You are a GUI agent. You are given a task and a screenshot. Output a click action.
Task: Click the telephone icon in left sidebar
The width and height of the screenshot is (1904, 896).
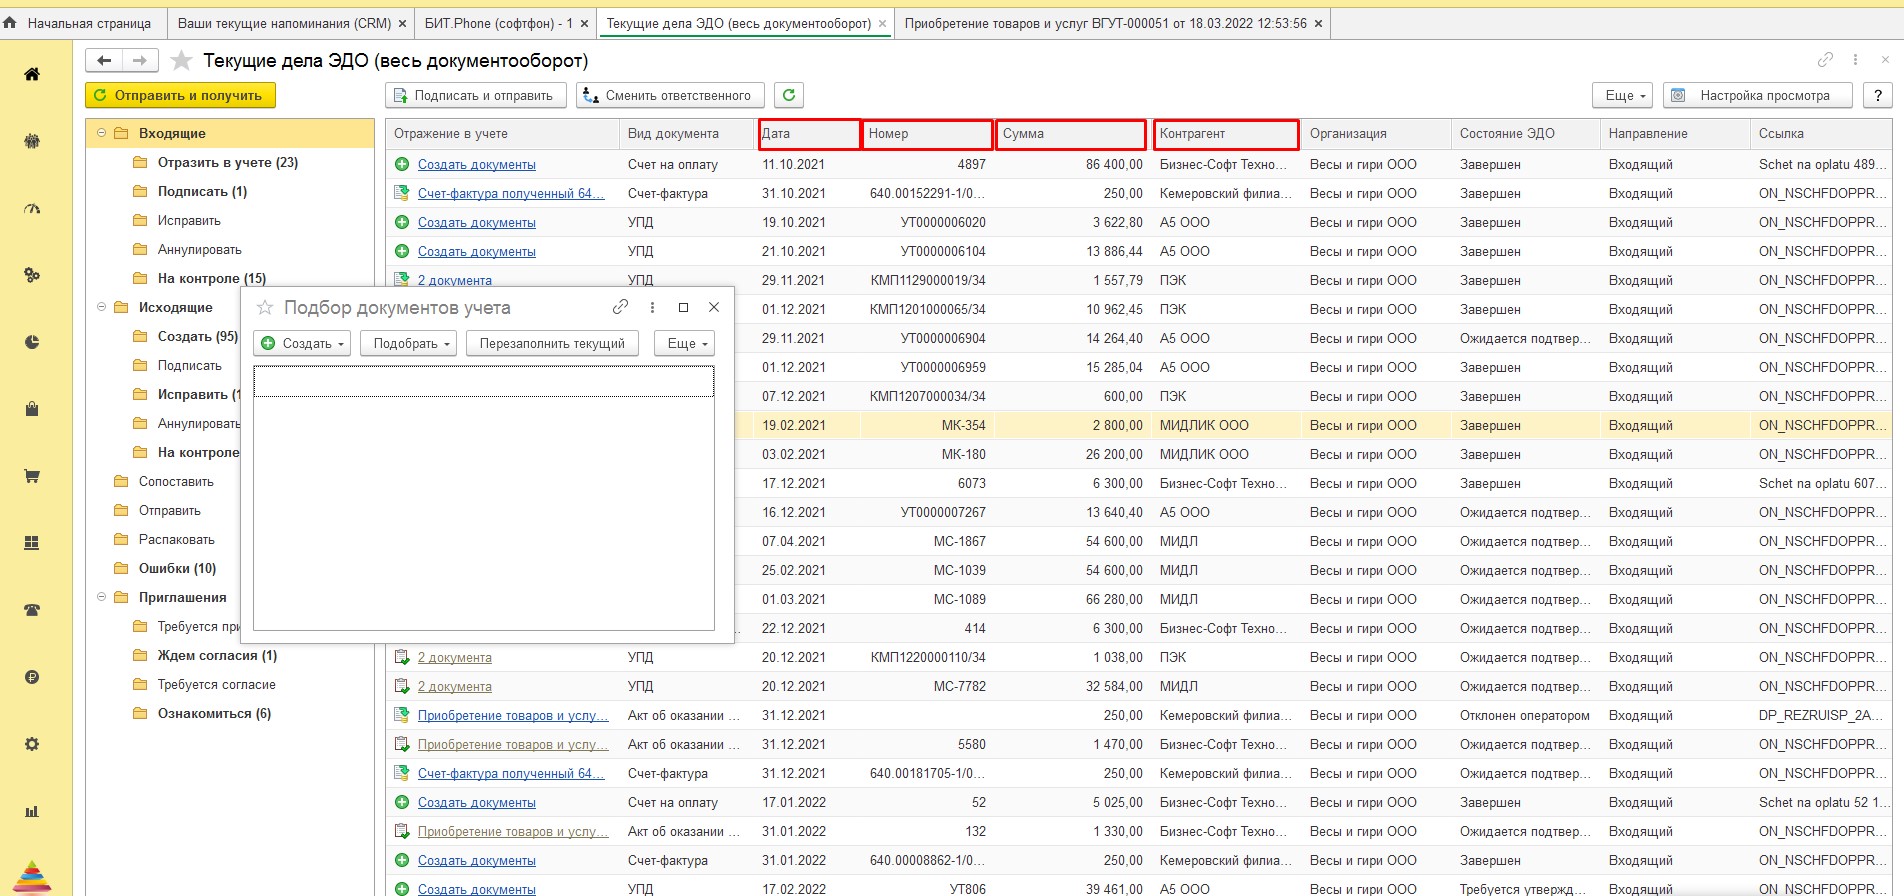(x=32, y=610)
